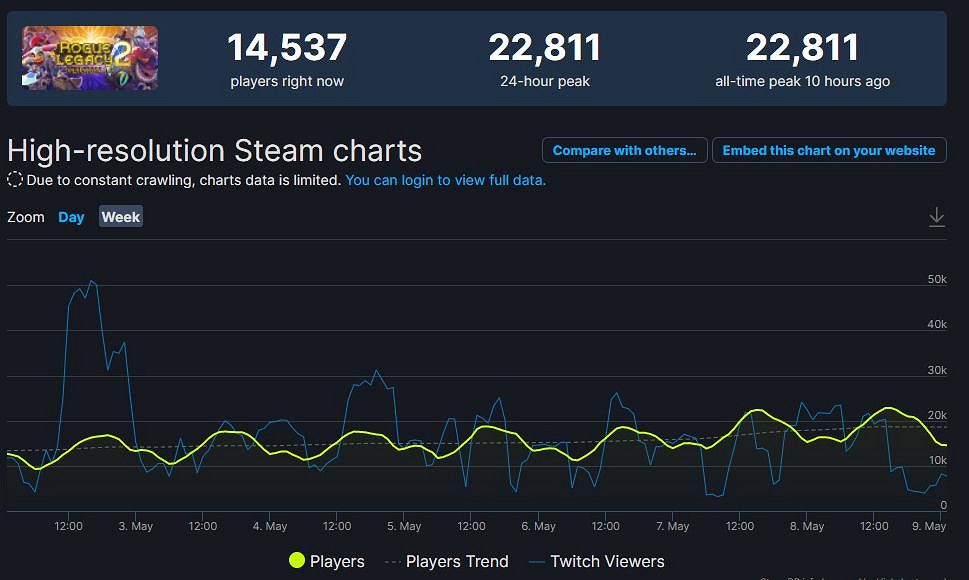Click the 7. May date axis label

tap(672, 526)
